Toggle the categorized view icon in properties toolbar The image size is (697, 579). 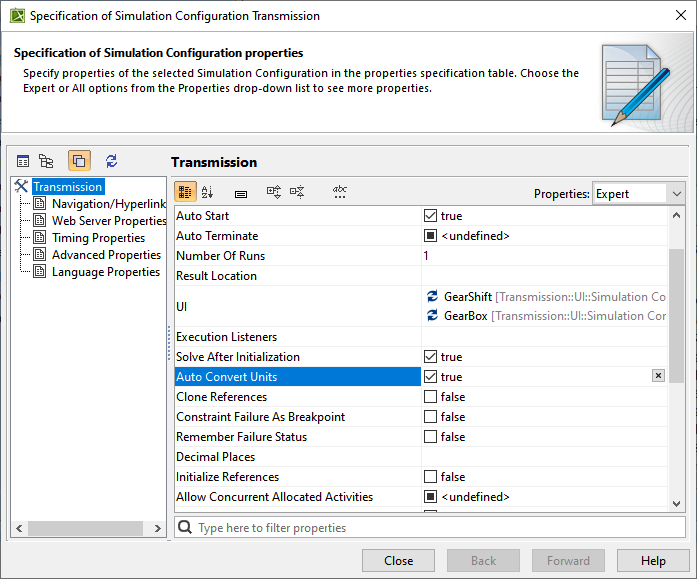[186, 192]
